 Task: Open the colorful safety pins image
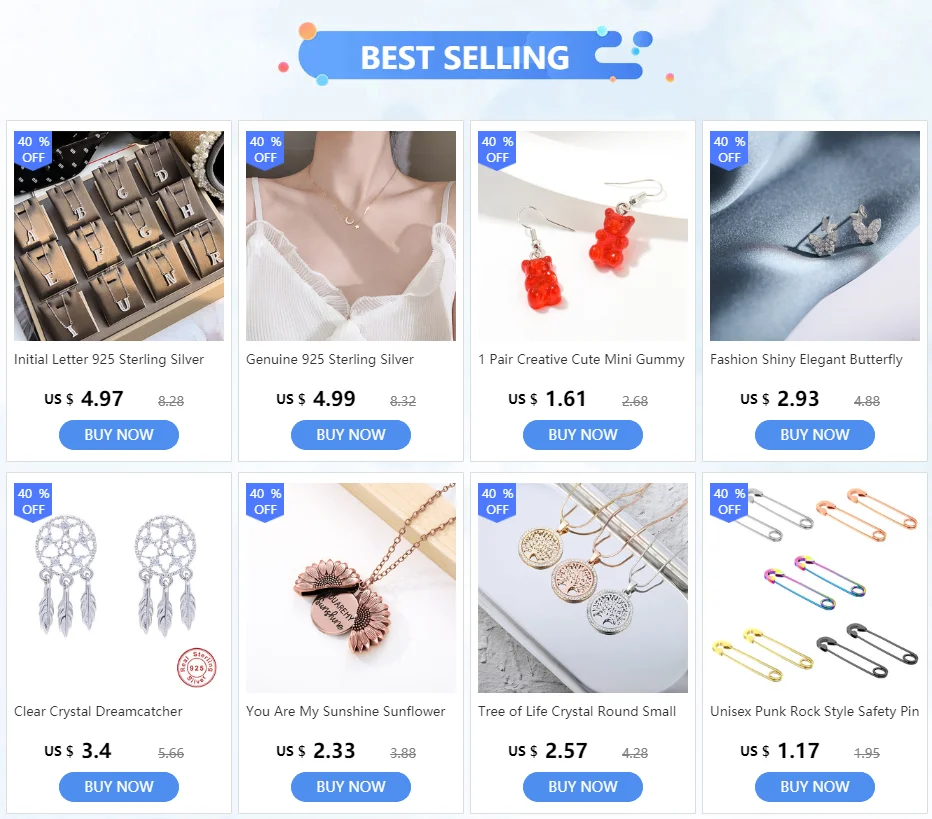pos(815,588)
